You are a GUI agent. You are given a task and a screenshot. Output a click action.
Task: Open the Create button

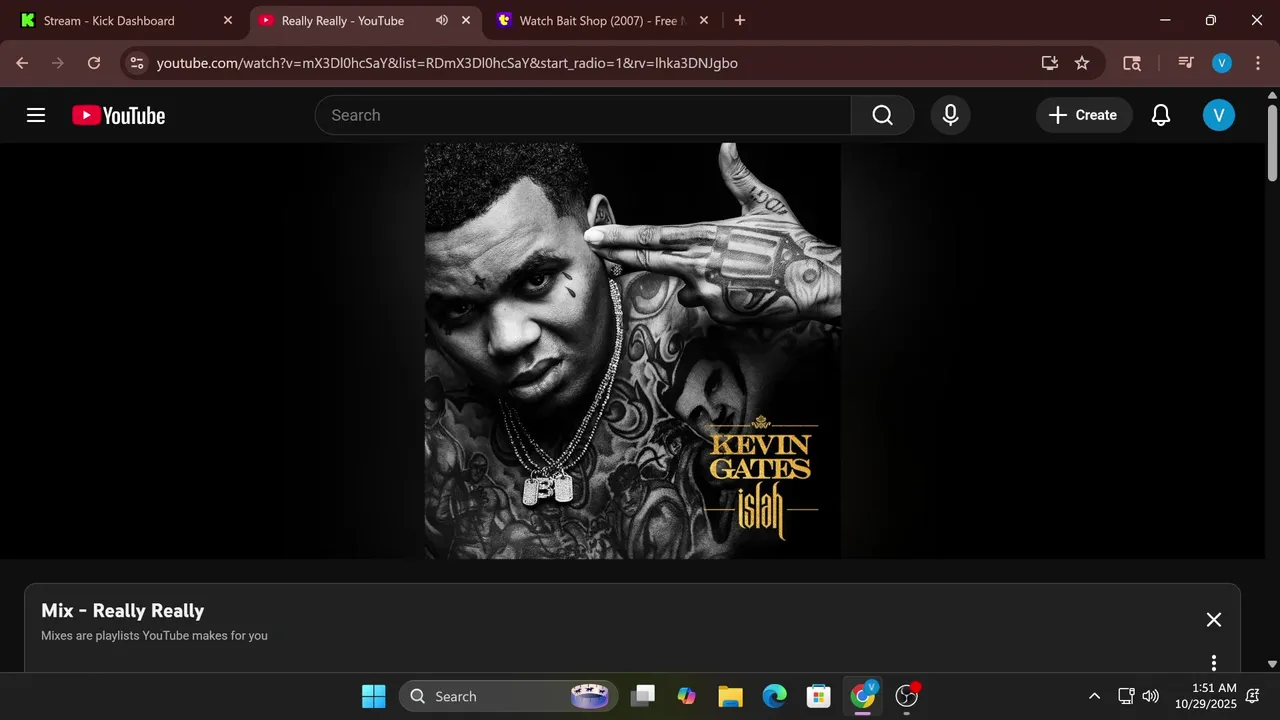tap(1084, 115)
